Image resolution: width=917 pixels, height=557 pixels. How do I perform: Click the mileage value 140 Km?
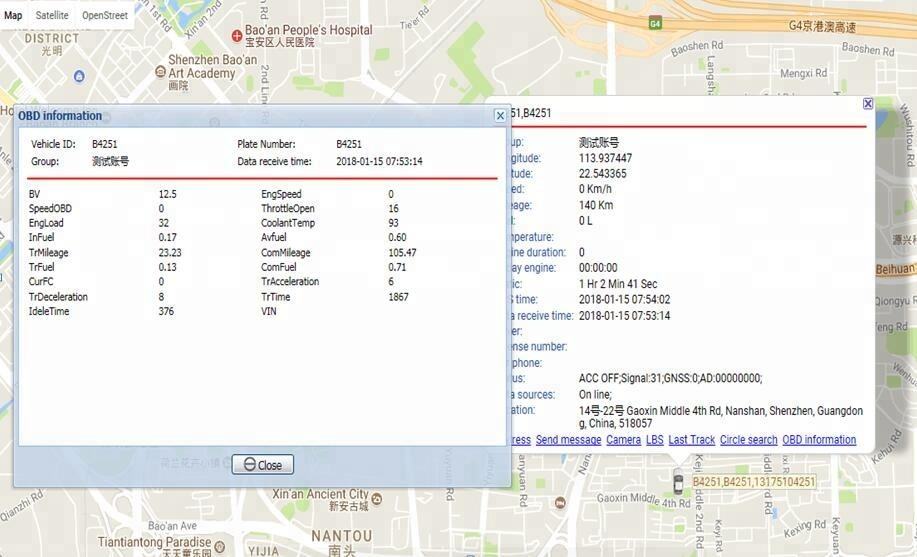[596, 205]
